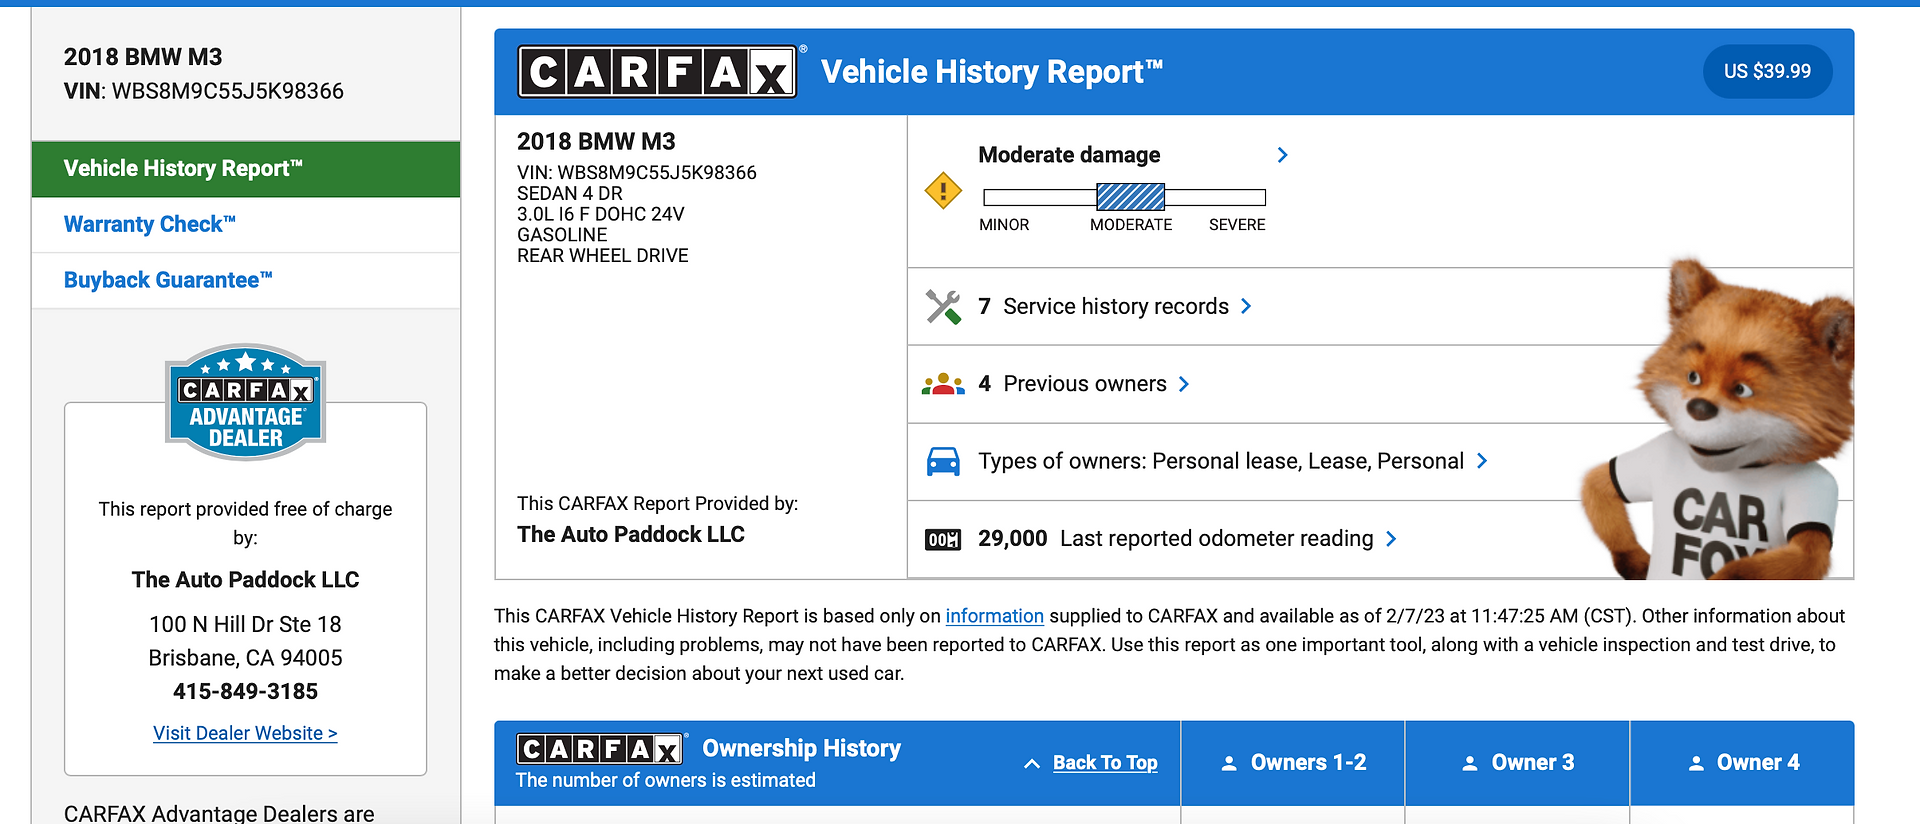Open the Types of owners summary link

1221,461
